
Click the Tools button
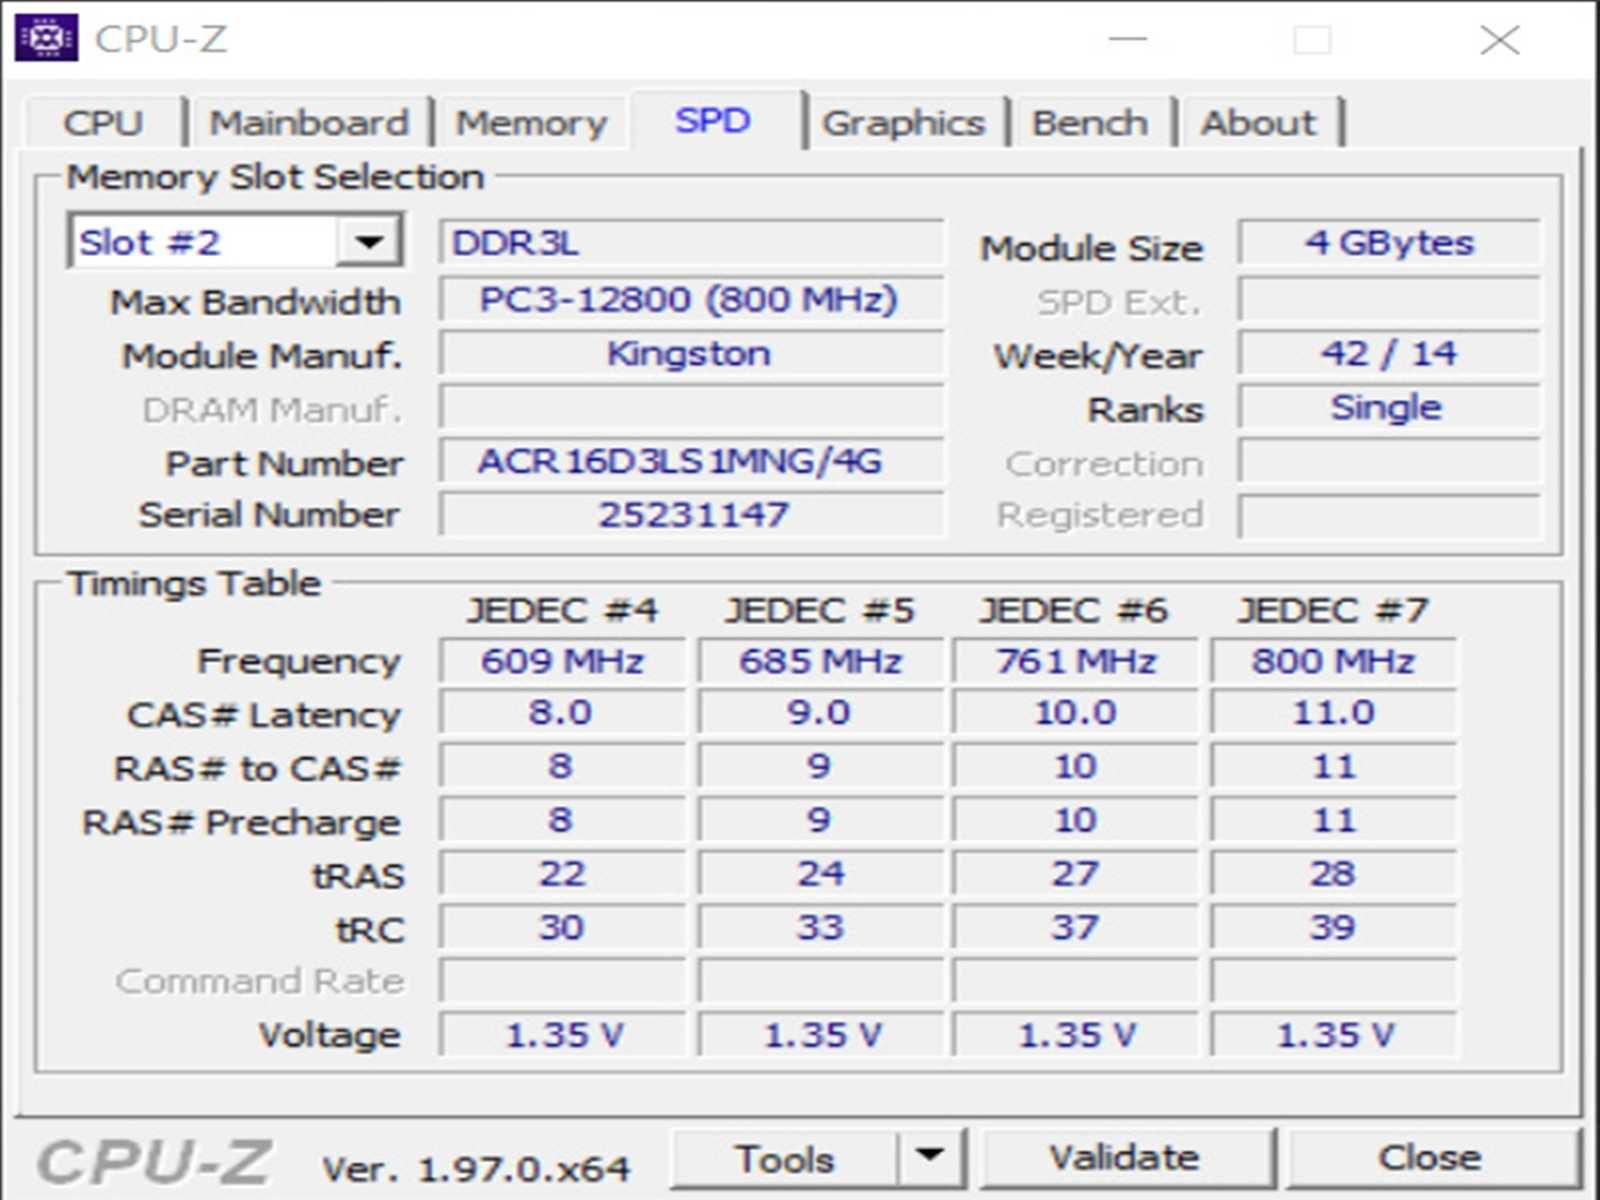[x=785, y=1158]
